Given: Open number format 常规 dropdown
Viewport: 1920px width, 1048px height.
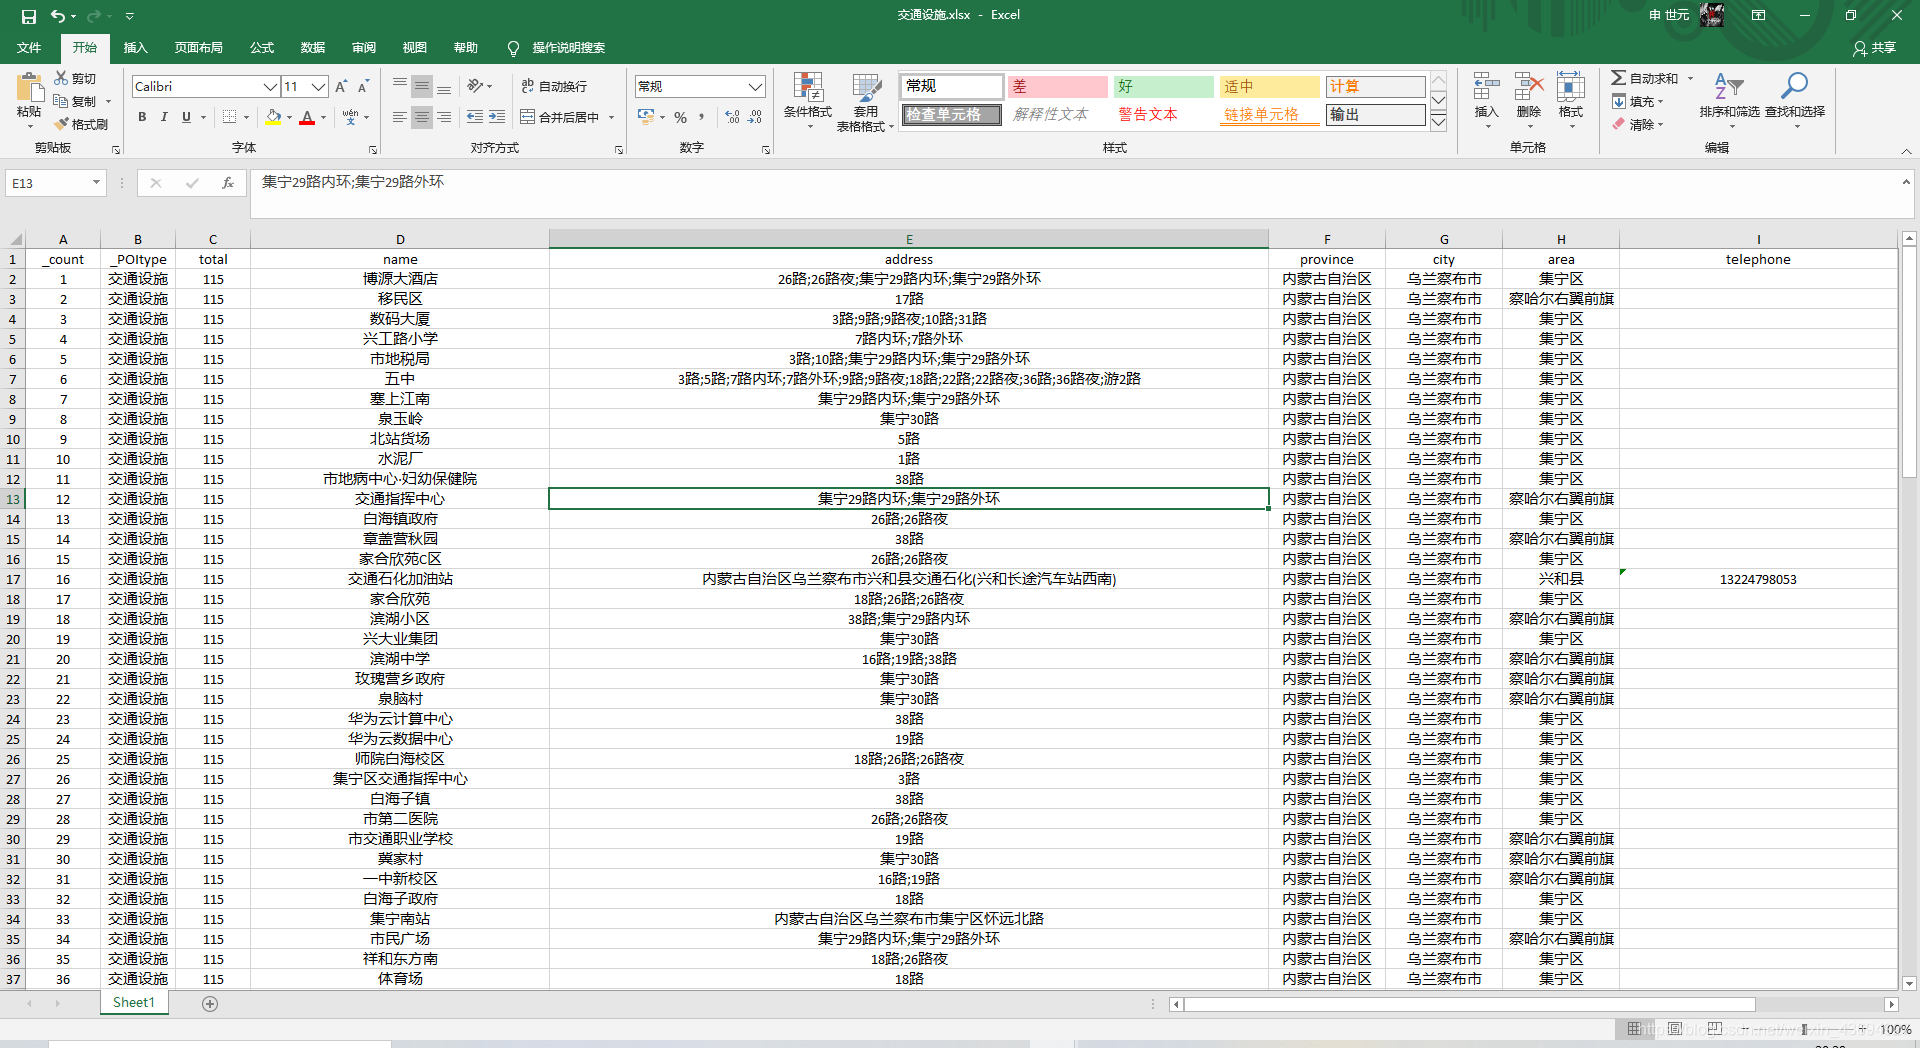Looking at the screenshot, I should coord(756,87).
